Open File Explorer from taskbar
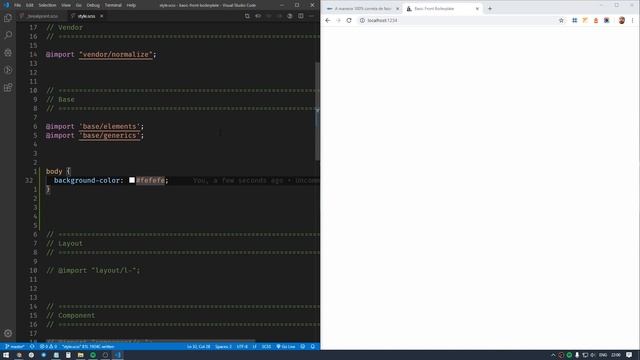This screenshot has width=640, height=360. 80,355
